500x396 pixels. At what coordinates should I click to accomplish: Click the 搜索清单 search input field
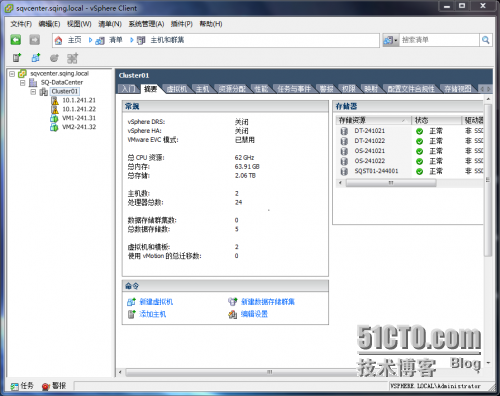click(x=439, y=40)
